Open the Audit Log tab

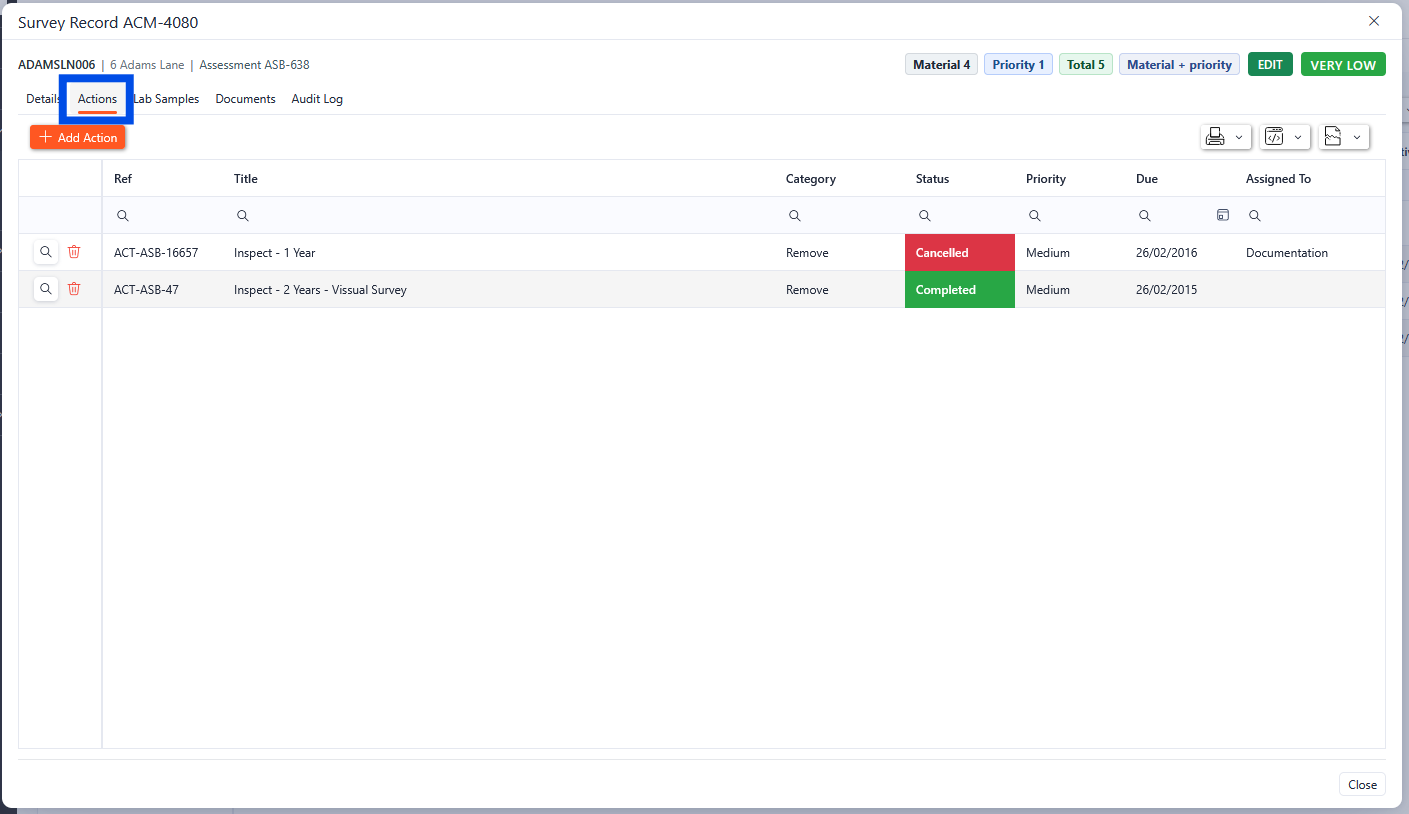click(x=317, y=99)
